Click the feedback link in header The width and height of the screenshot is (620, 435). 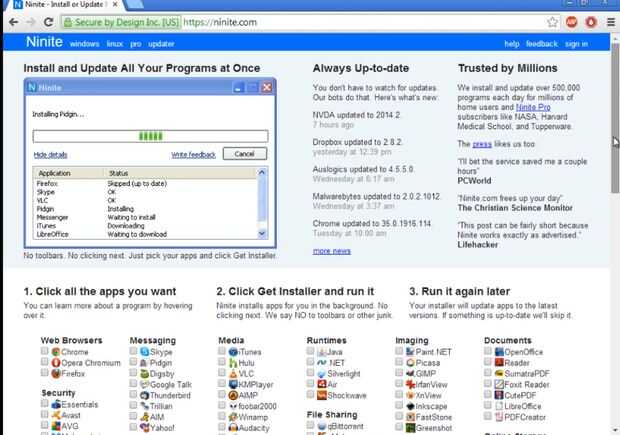(x=542, y=44)
